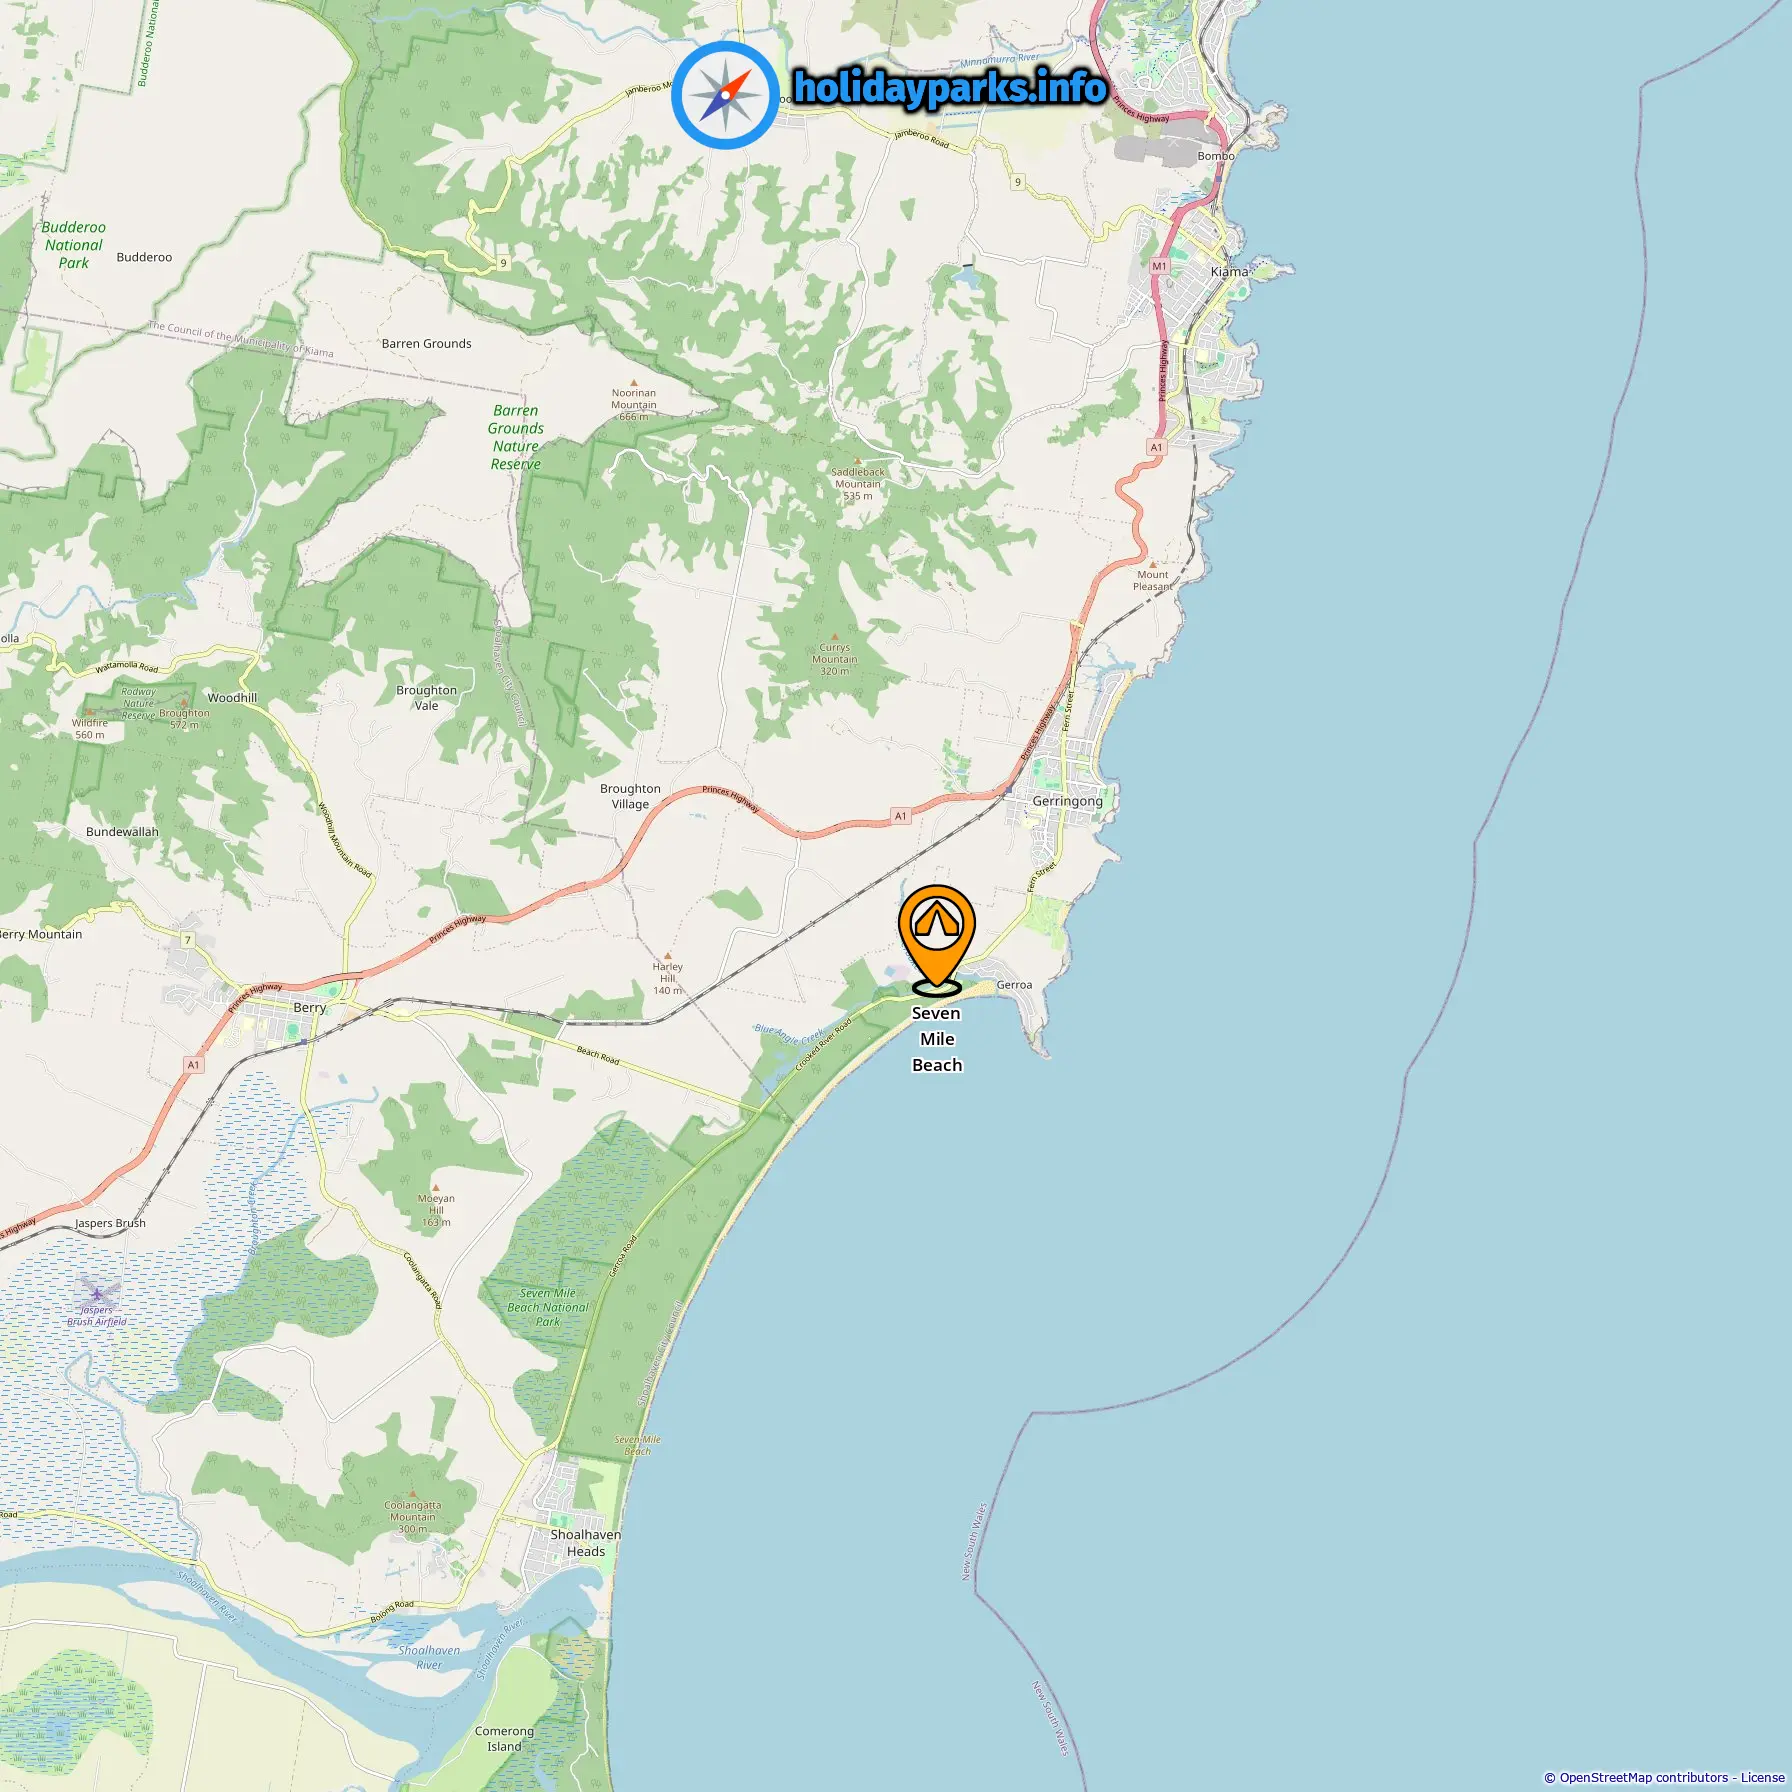The width and height of the screenshot is (1792, 1792).
Task: Click the Jaspers Brush Airfield icon
Action: tap(97, 1294)
